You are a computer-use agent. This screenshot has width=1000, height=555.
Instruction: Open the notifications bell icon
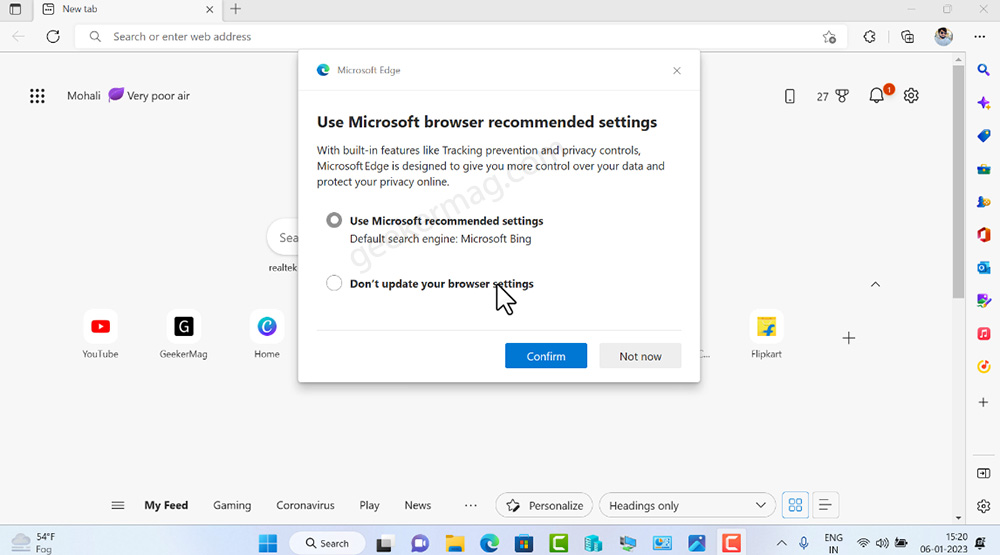(x=877, y=96)
